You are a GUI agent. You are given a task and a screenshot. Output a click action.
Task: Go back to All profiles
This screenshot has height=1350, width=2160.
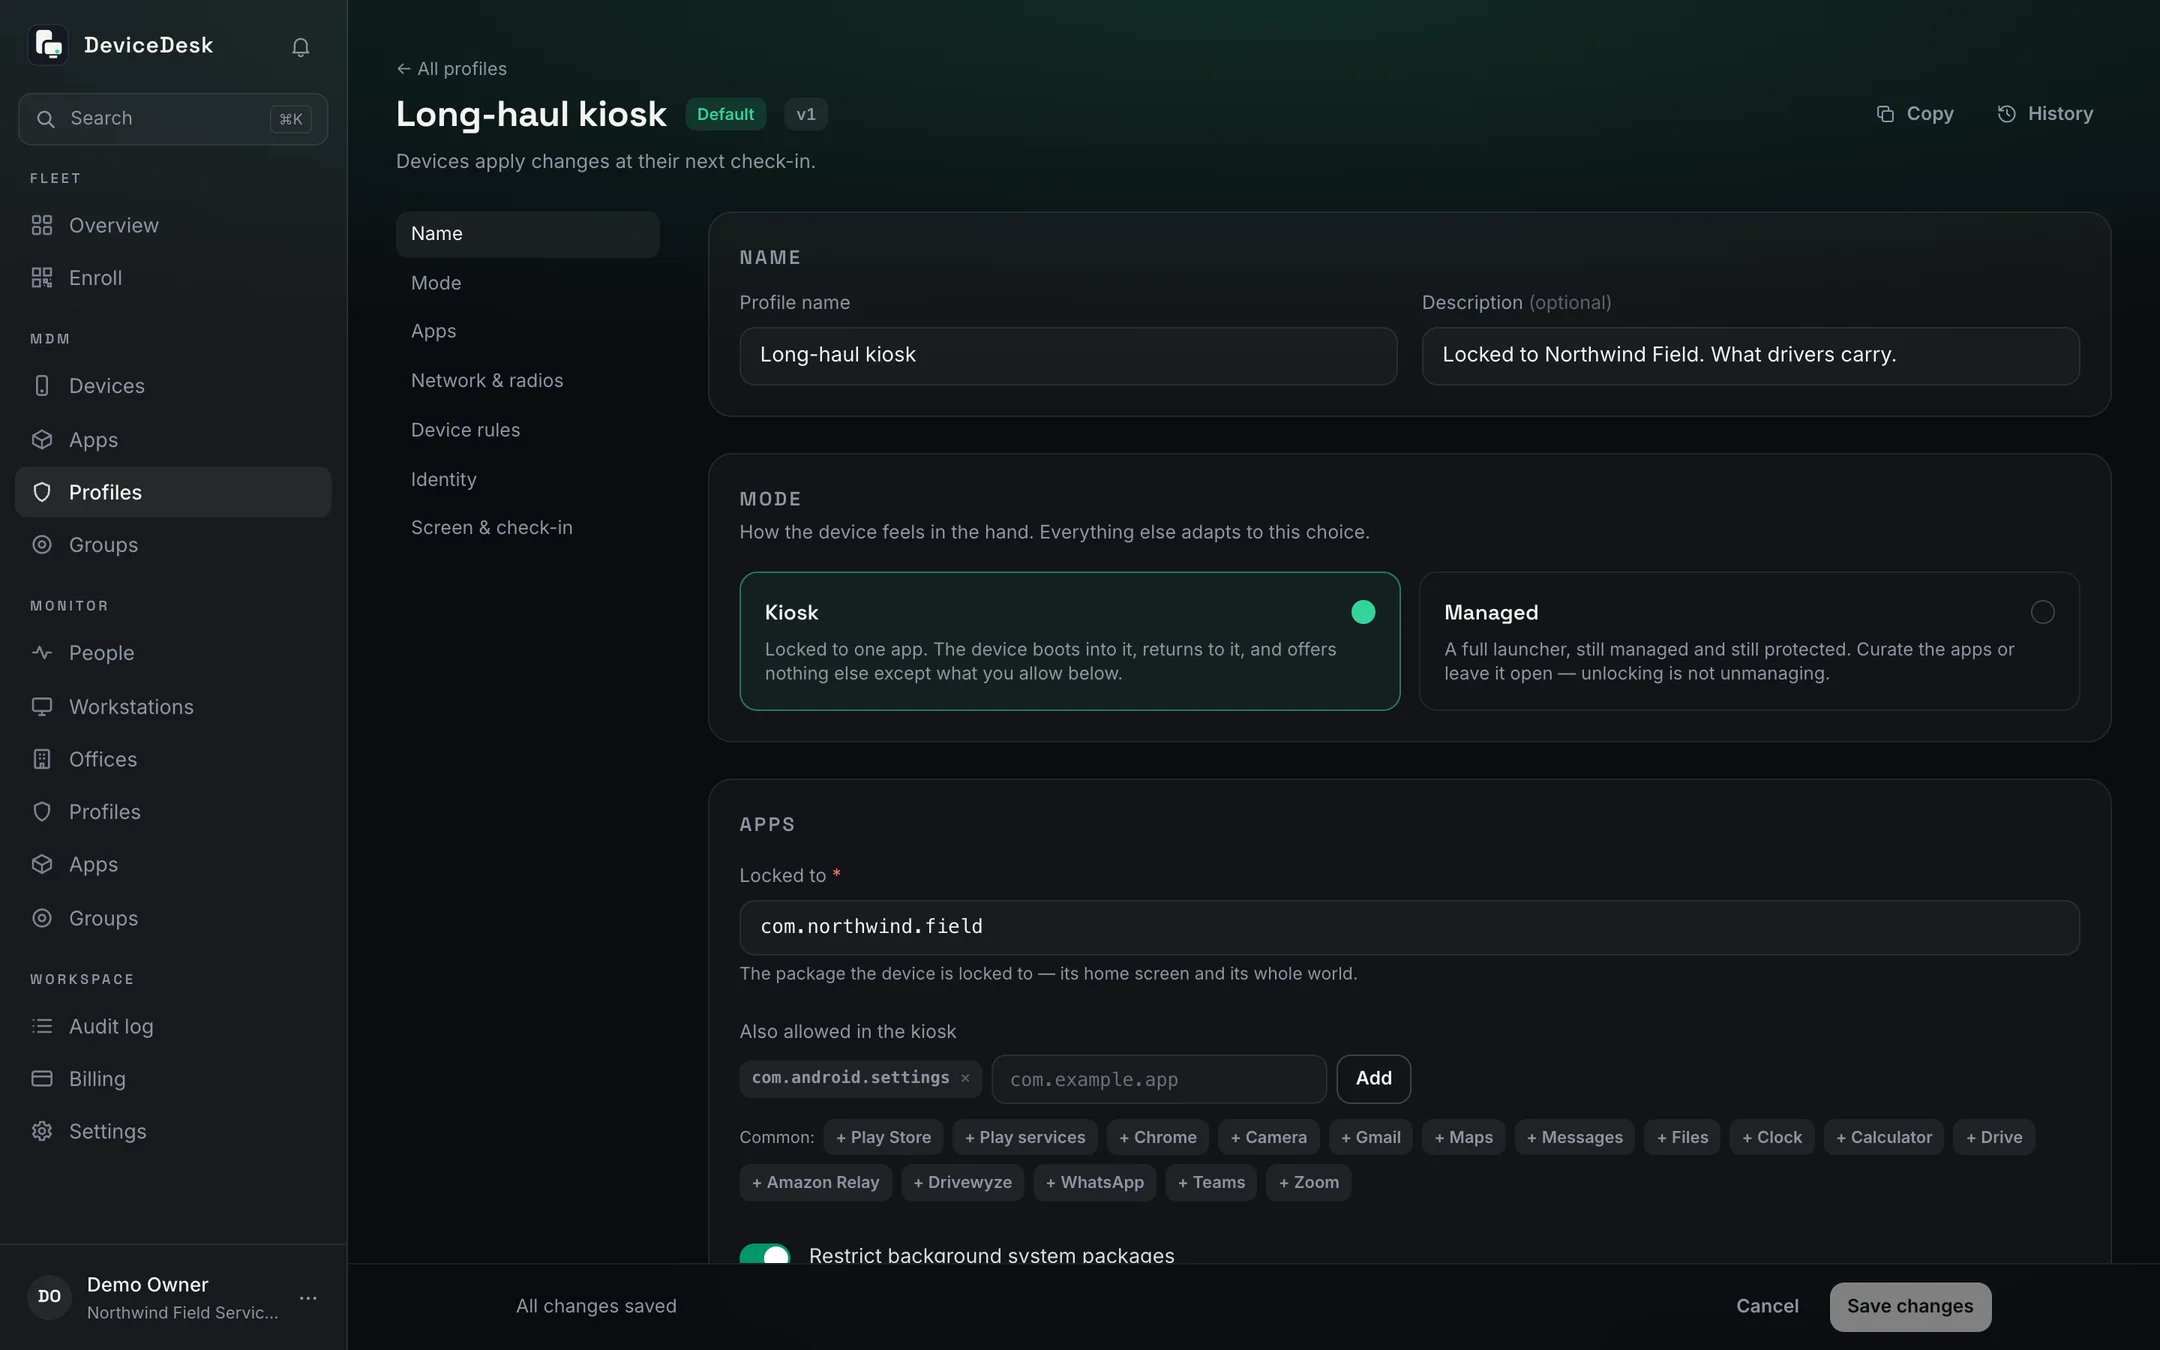click(452, 69)
